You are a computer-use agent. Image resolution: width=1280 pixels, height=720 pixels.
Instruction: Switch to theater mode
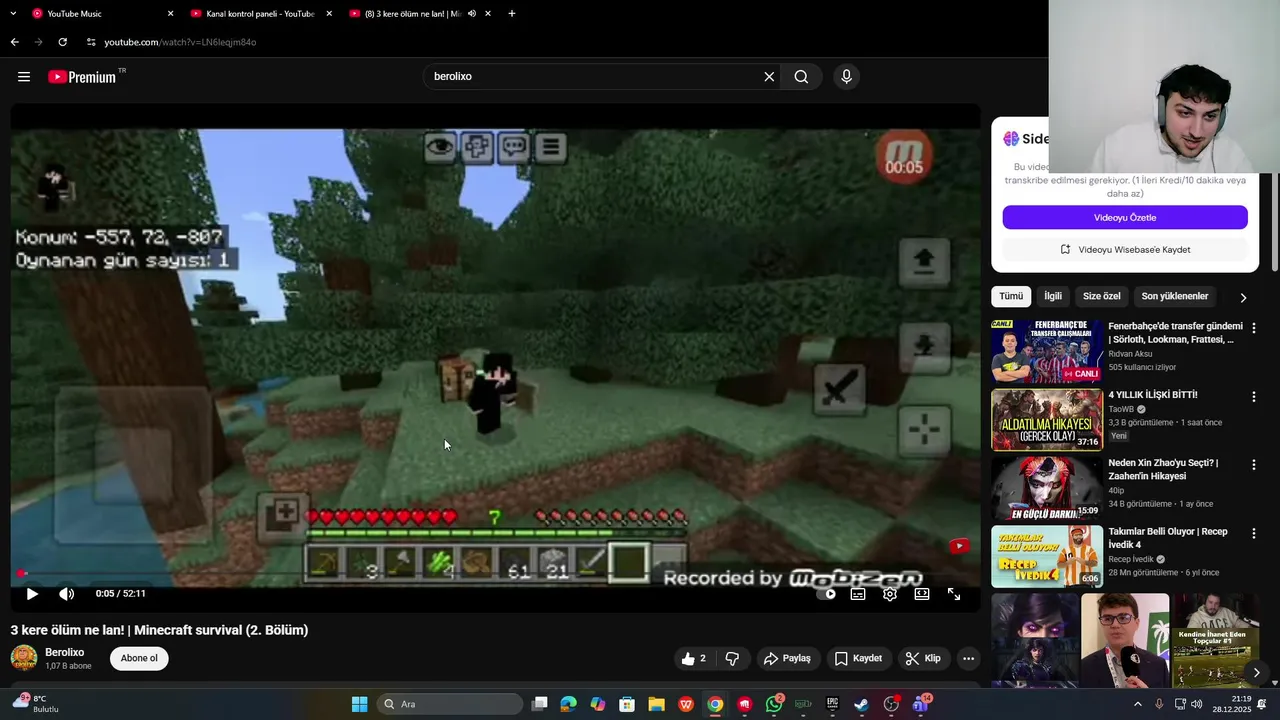coord(922,594)
